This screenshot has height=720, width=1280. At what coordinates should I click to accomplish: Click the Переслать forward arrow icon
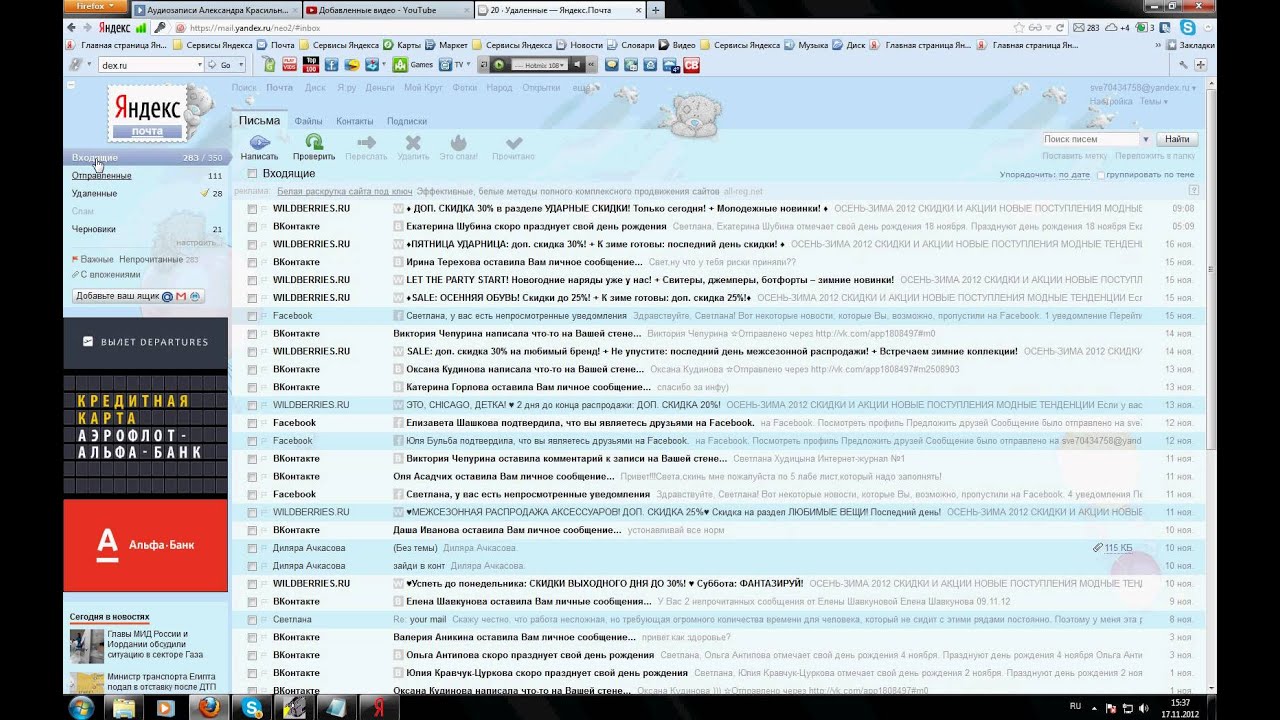pyautogui.click(x=366, y=142)
